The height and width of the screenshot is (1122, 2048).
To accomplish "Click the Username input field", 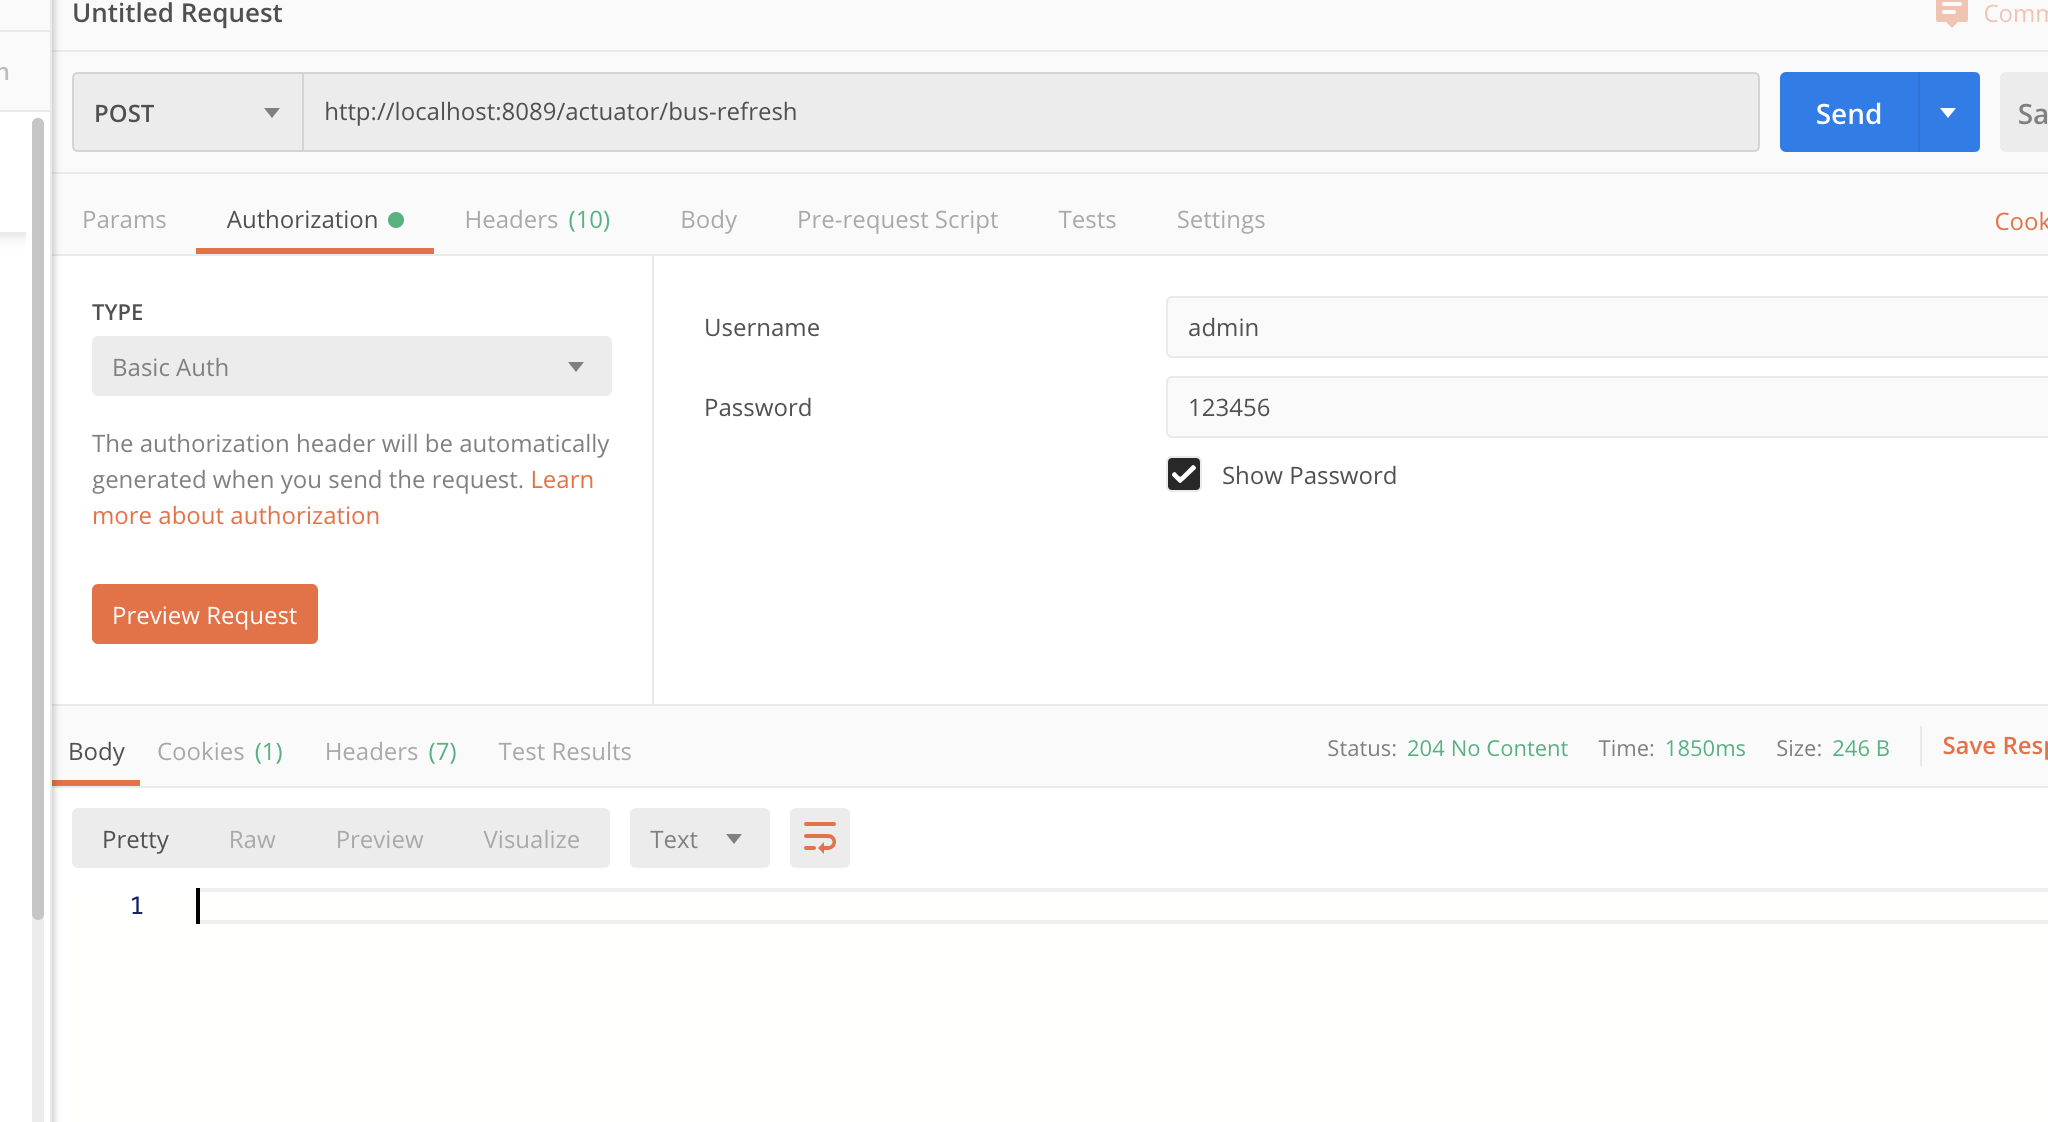I will tap(1600, 327).
